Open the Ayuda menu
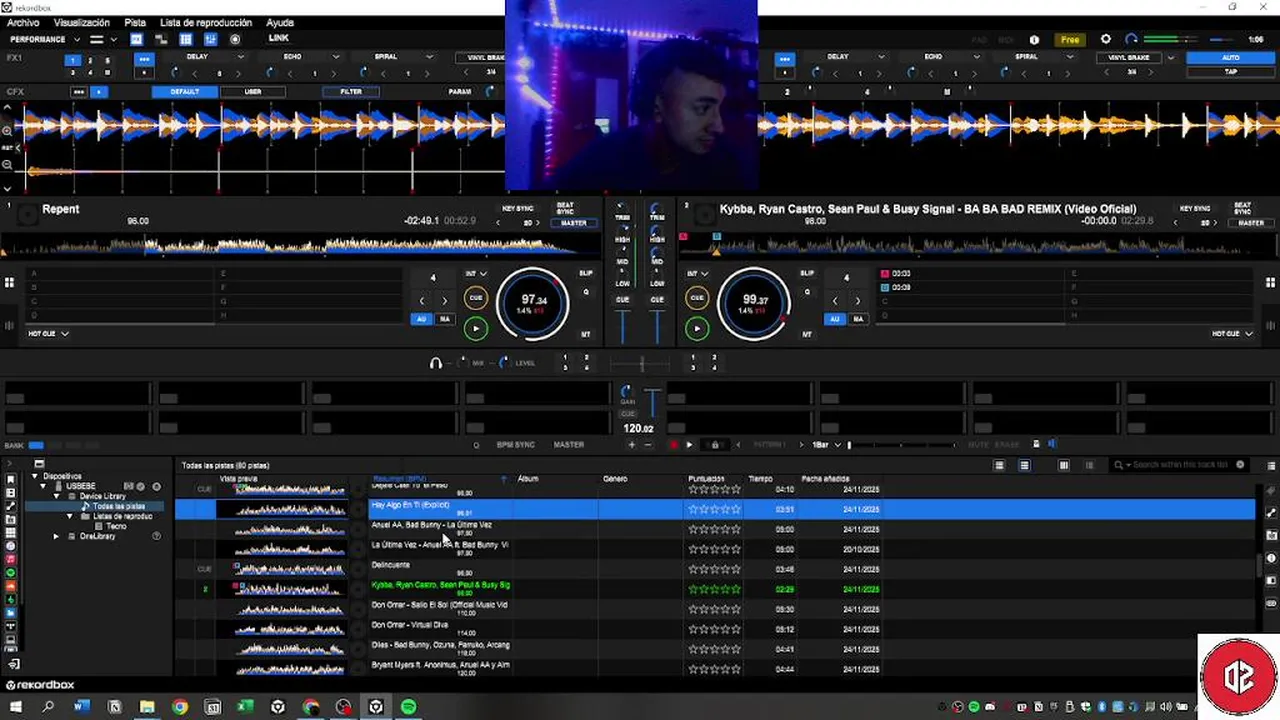 click(x=280, y=22)
